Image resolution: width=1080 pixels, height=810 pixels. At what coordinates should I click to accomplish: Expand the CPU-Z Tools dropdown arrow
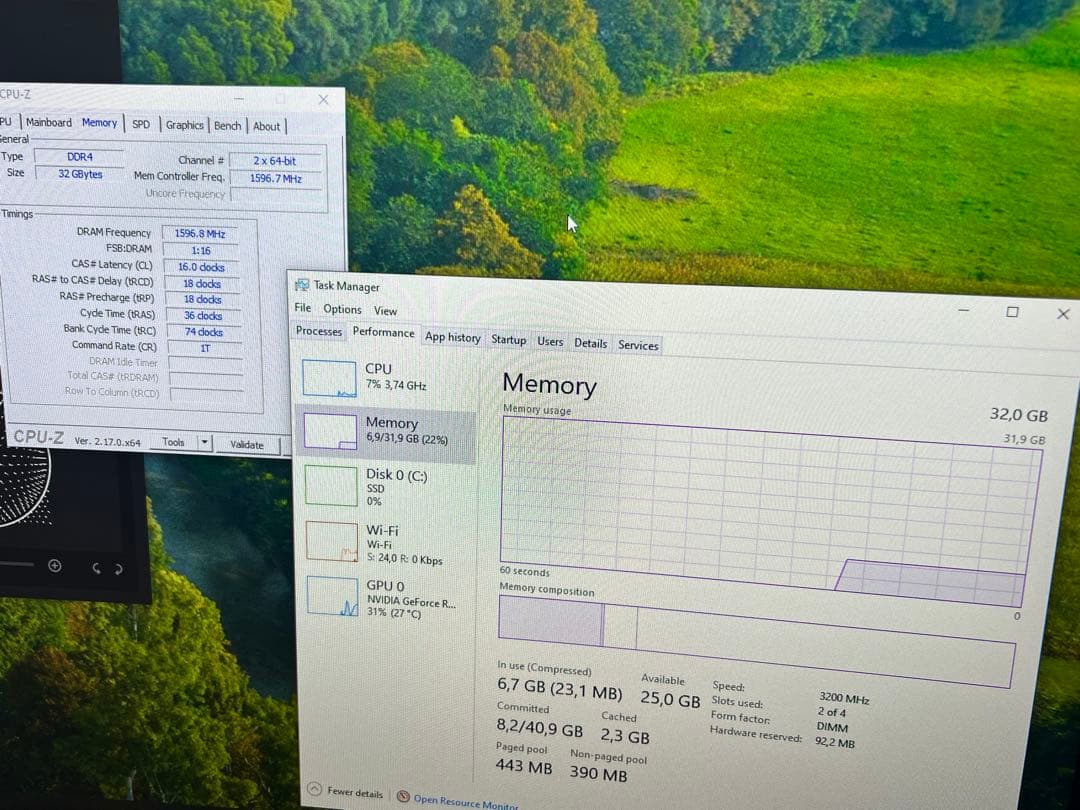[x=204, y=442]
